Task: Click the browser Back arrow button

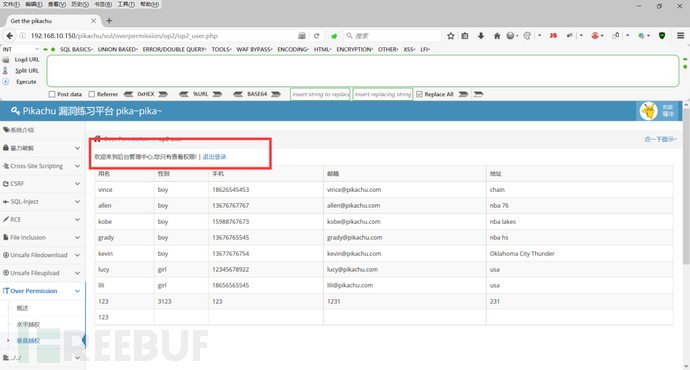Action: click(x=9, y=36)
